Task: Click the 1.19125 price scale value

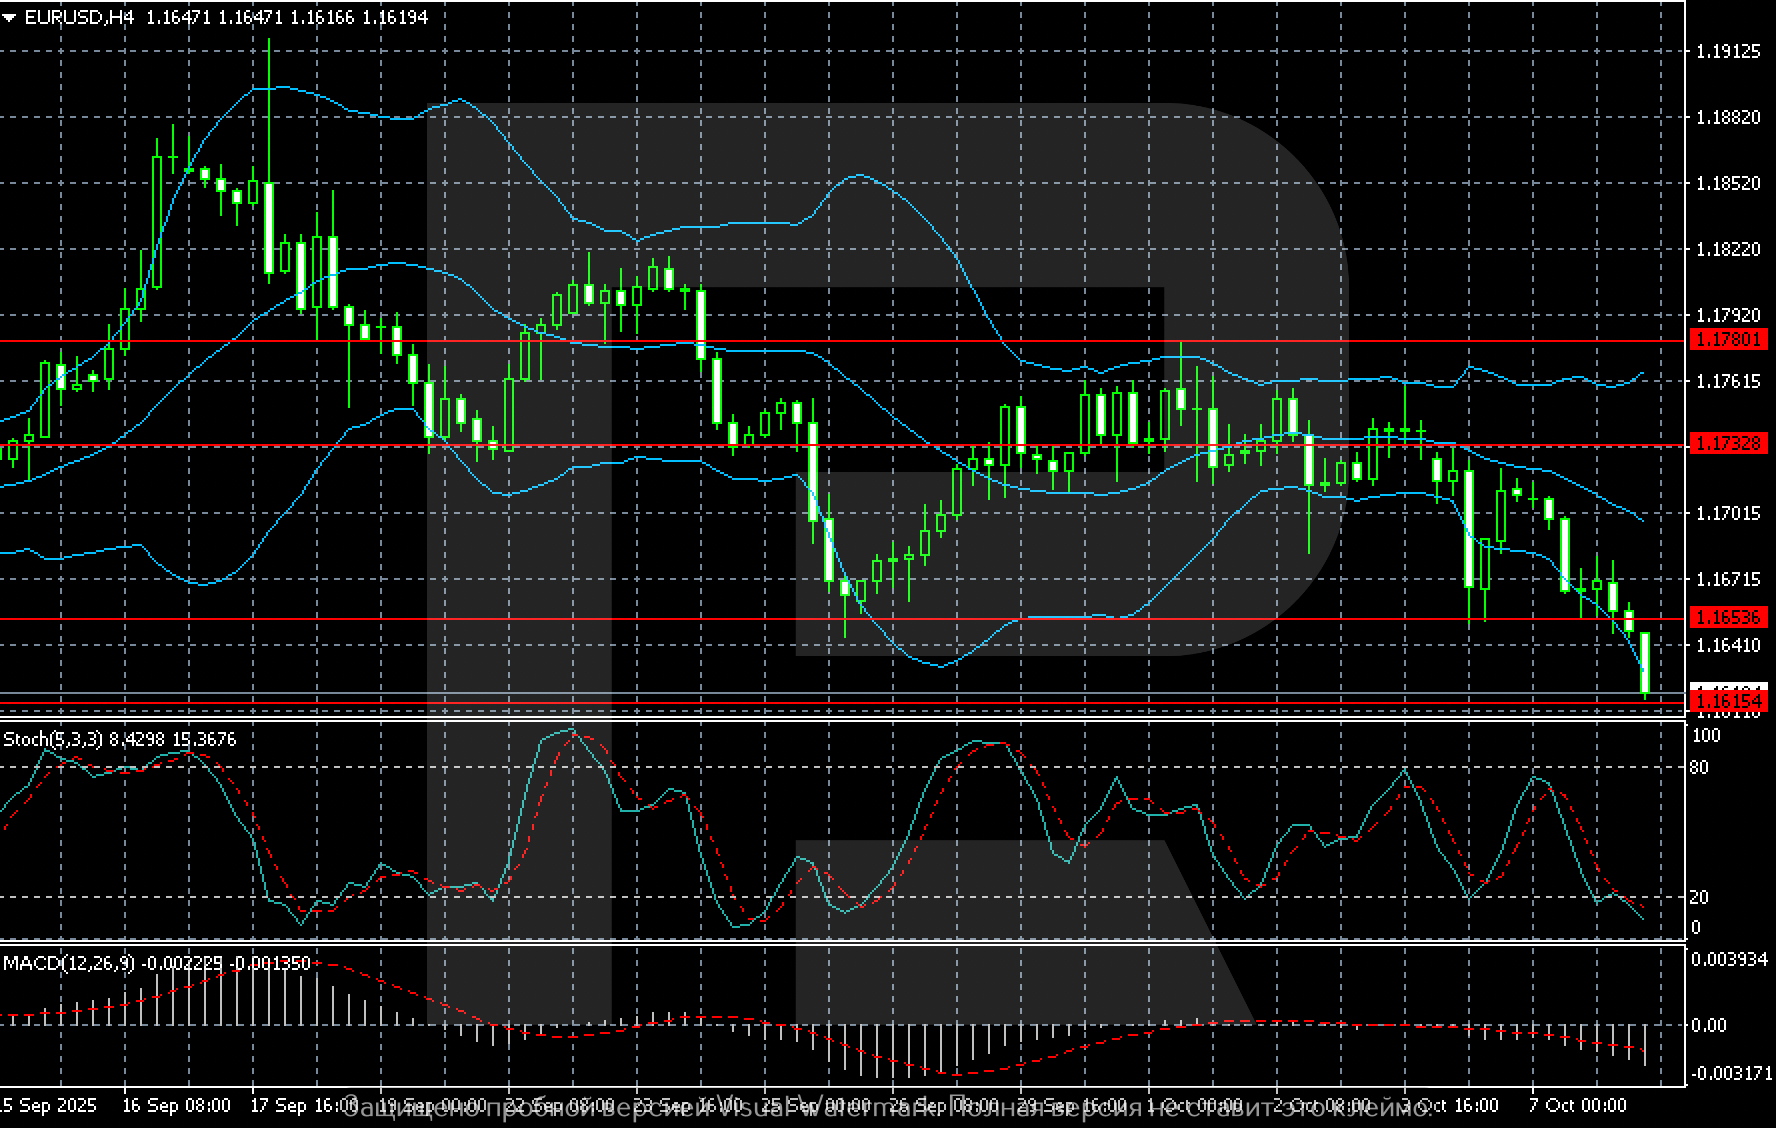Action: click(1728, 51)
